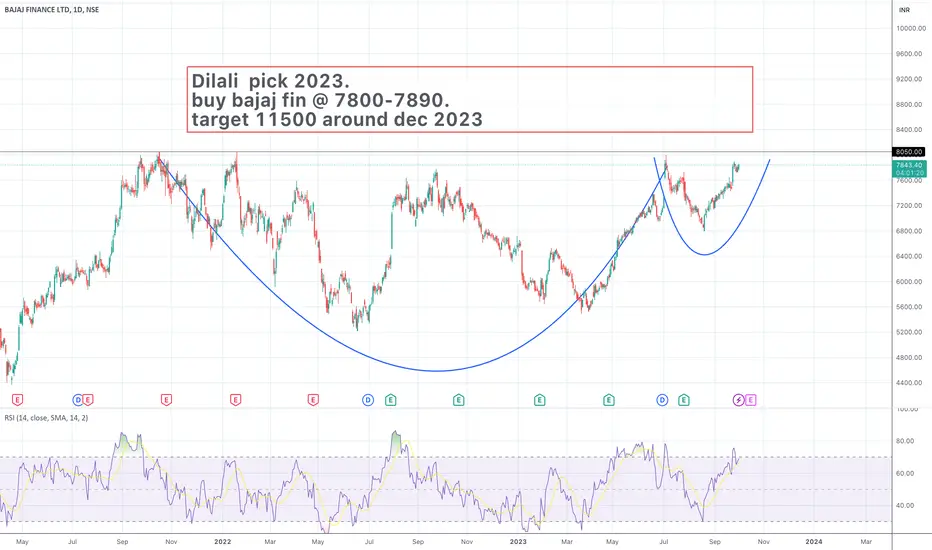The width and height of the screenshot is (932, 550).
Task: Click the 4400.00 price scale label
Action: coord(909,383)
